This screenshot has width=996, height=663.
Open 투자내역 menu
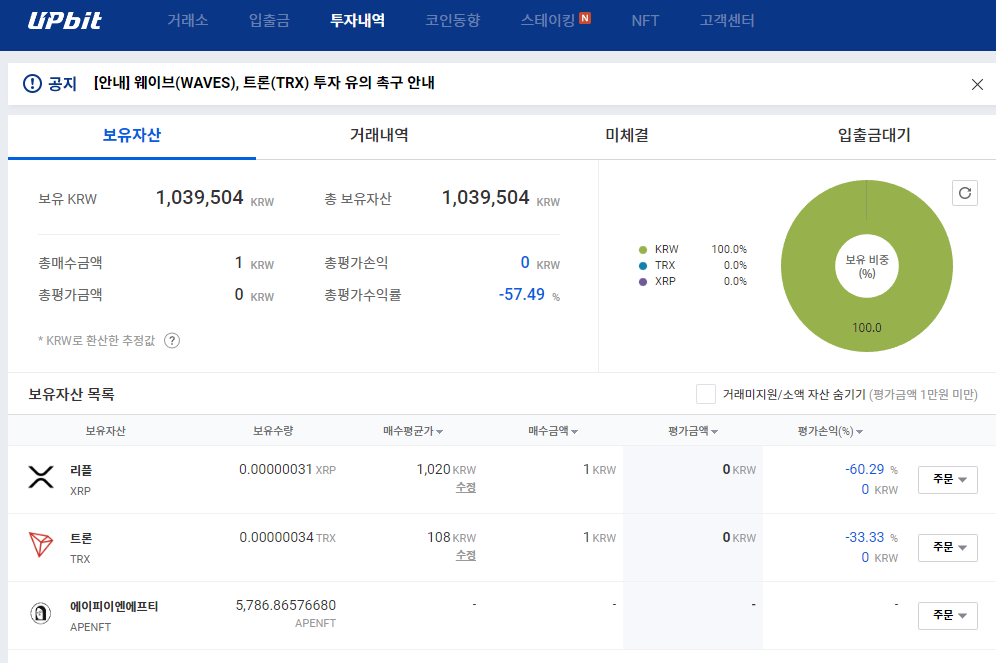(x=358, y=20)
